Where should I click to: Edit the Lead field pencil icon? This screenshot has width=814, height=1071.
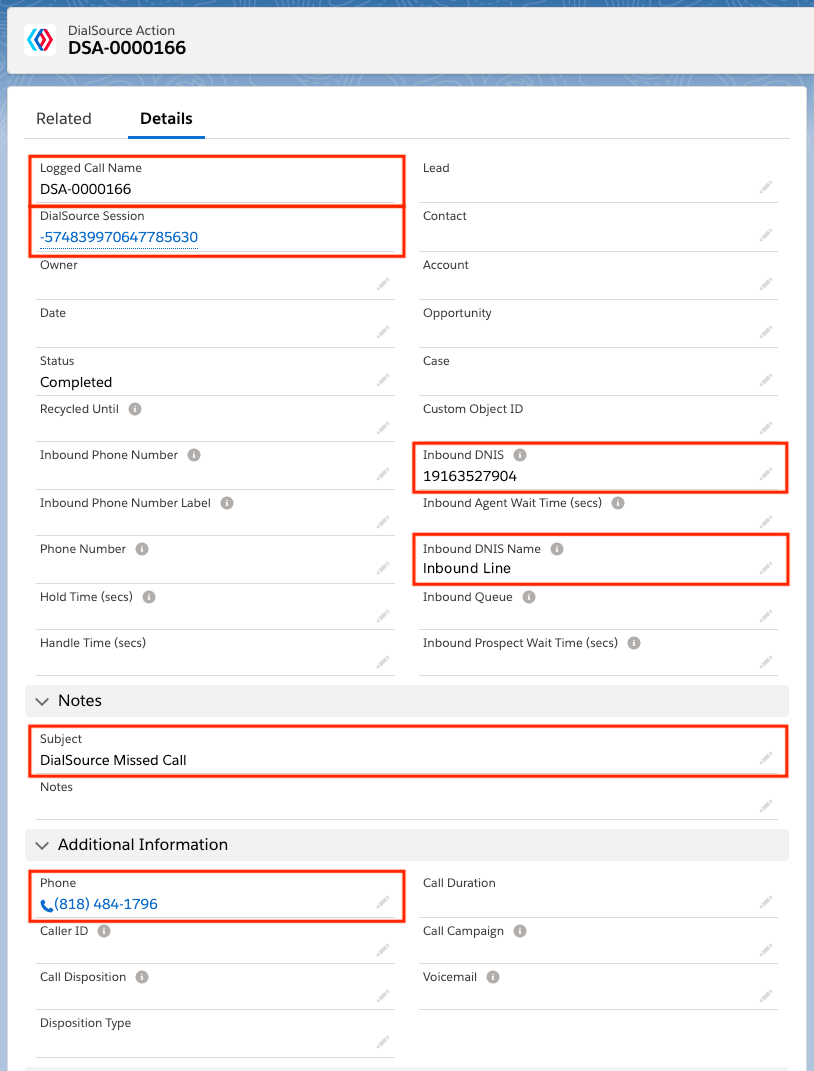tap(766, 187)
